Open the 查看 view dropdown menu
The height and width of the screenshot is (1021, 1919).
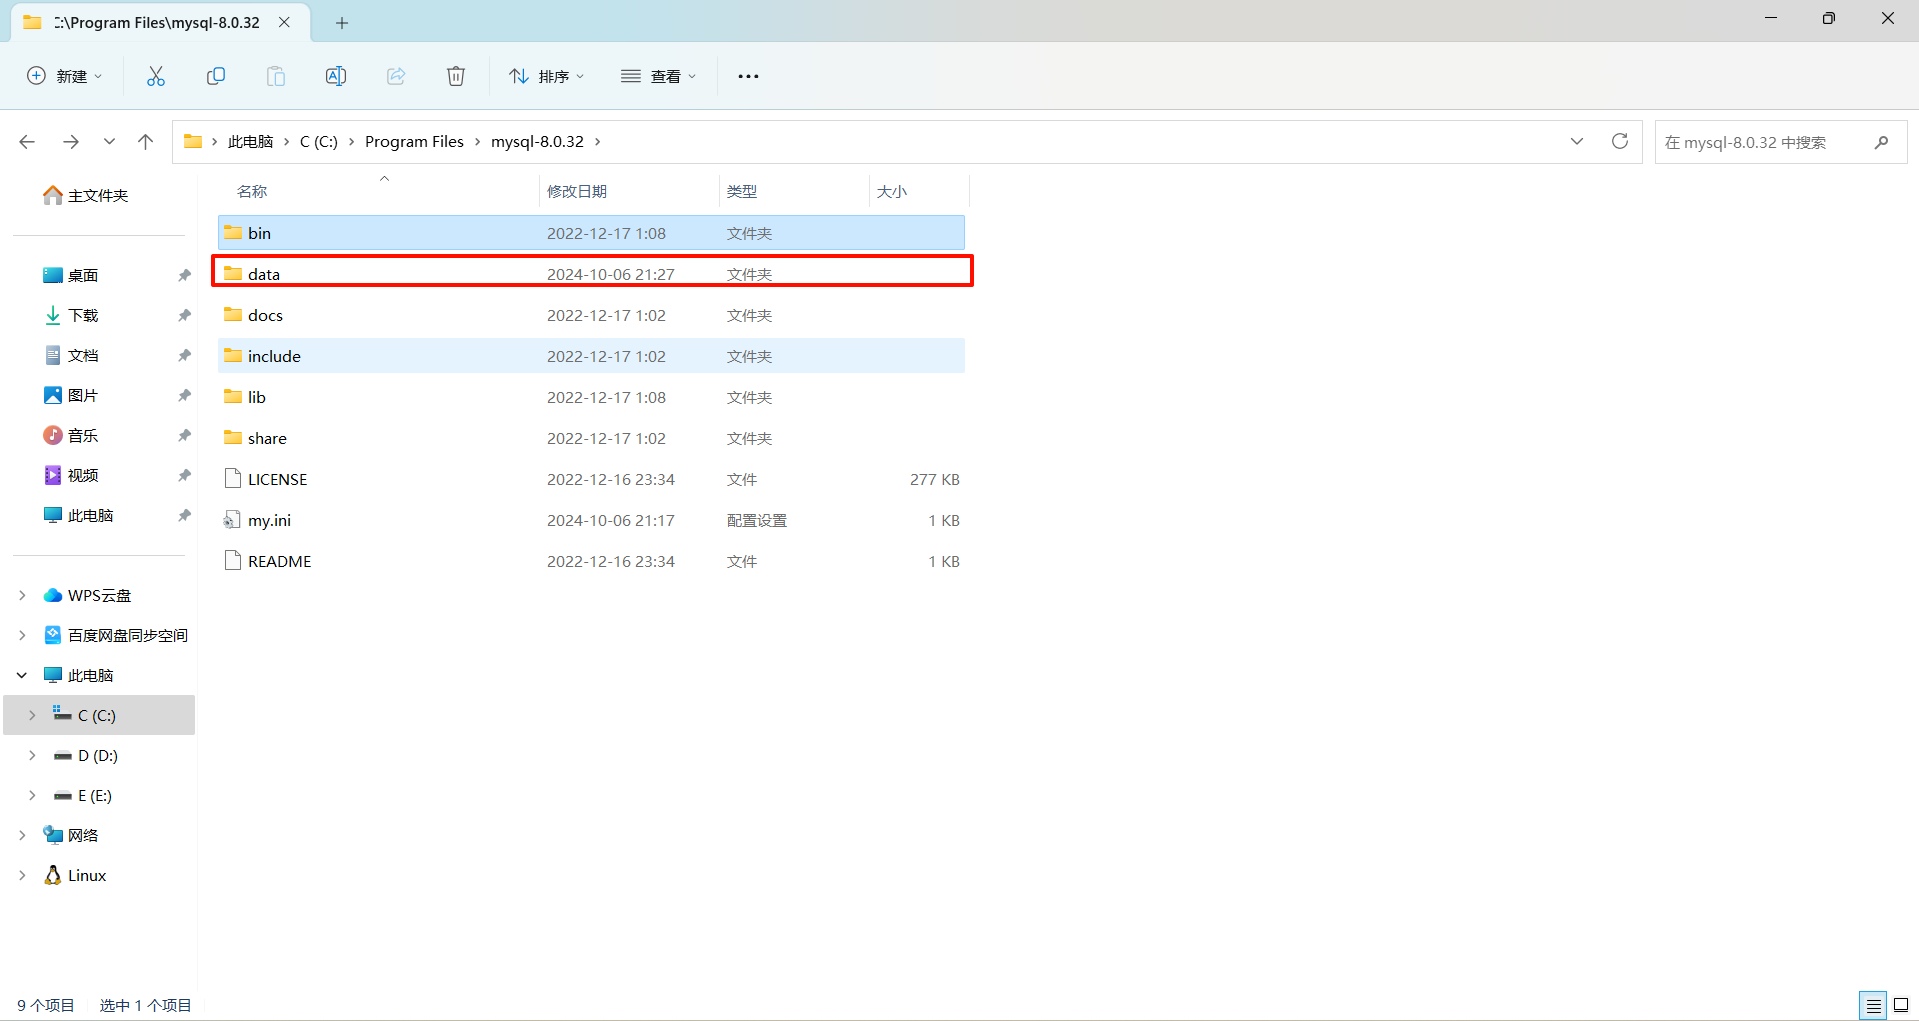(x=658, y=76)
